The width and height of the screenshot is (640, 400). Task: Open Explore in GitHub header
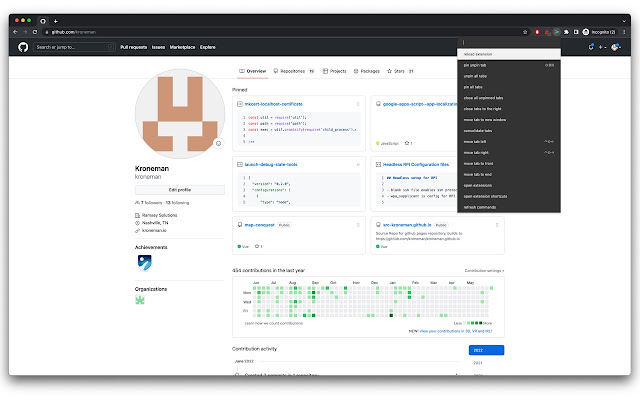(x=208, y=47)
